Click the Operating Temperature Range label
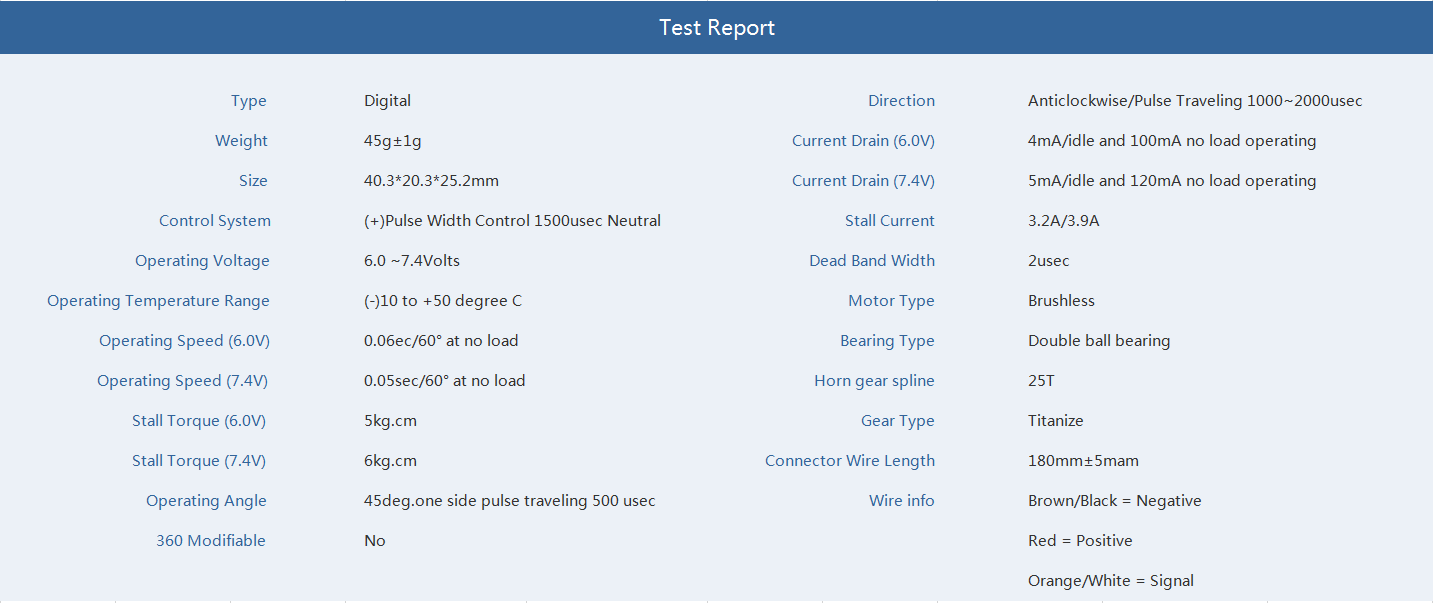Screen dimensions: 1433x603 pos(158,301)
